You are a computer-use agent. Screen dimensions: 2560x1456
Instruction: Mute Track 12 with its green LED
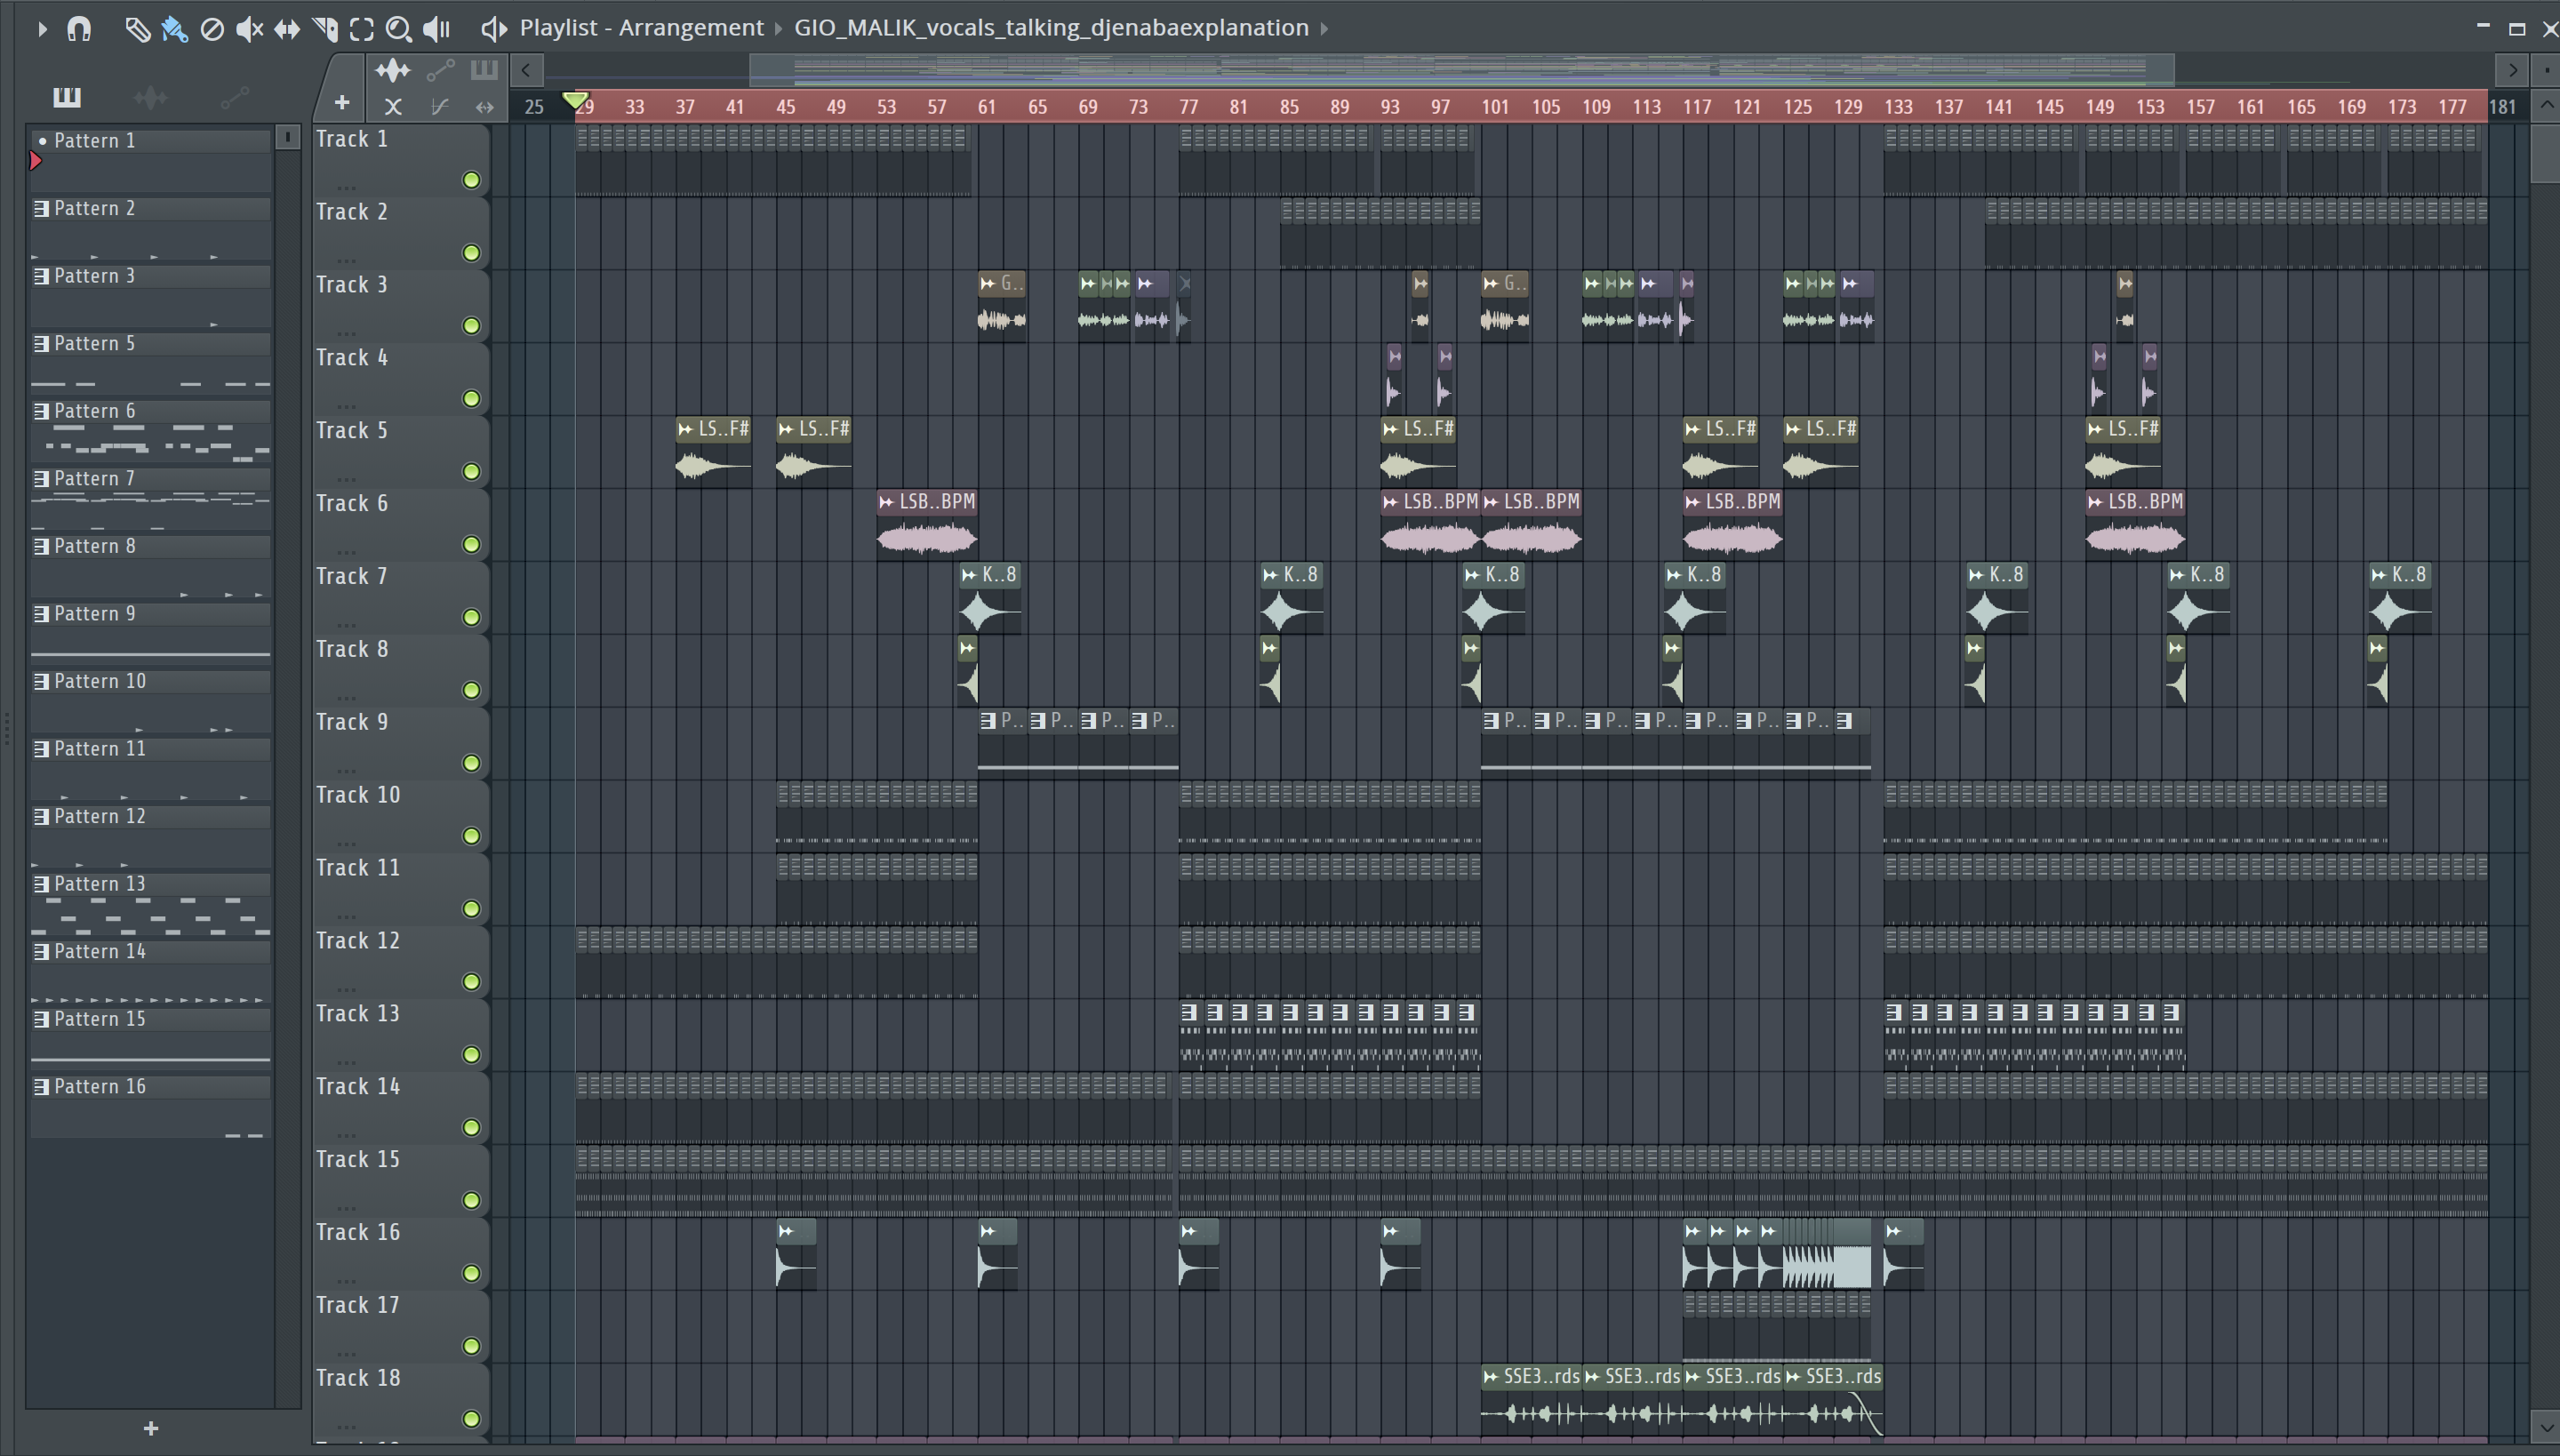coord(471,982)
